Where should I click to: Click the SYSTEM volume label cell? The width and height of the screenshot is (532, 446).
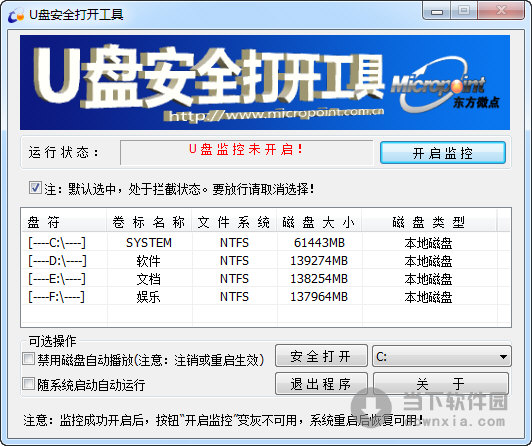[x=149, y=243]
